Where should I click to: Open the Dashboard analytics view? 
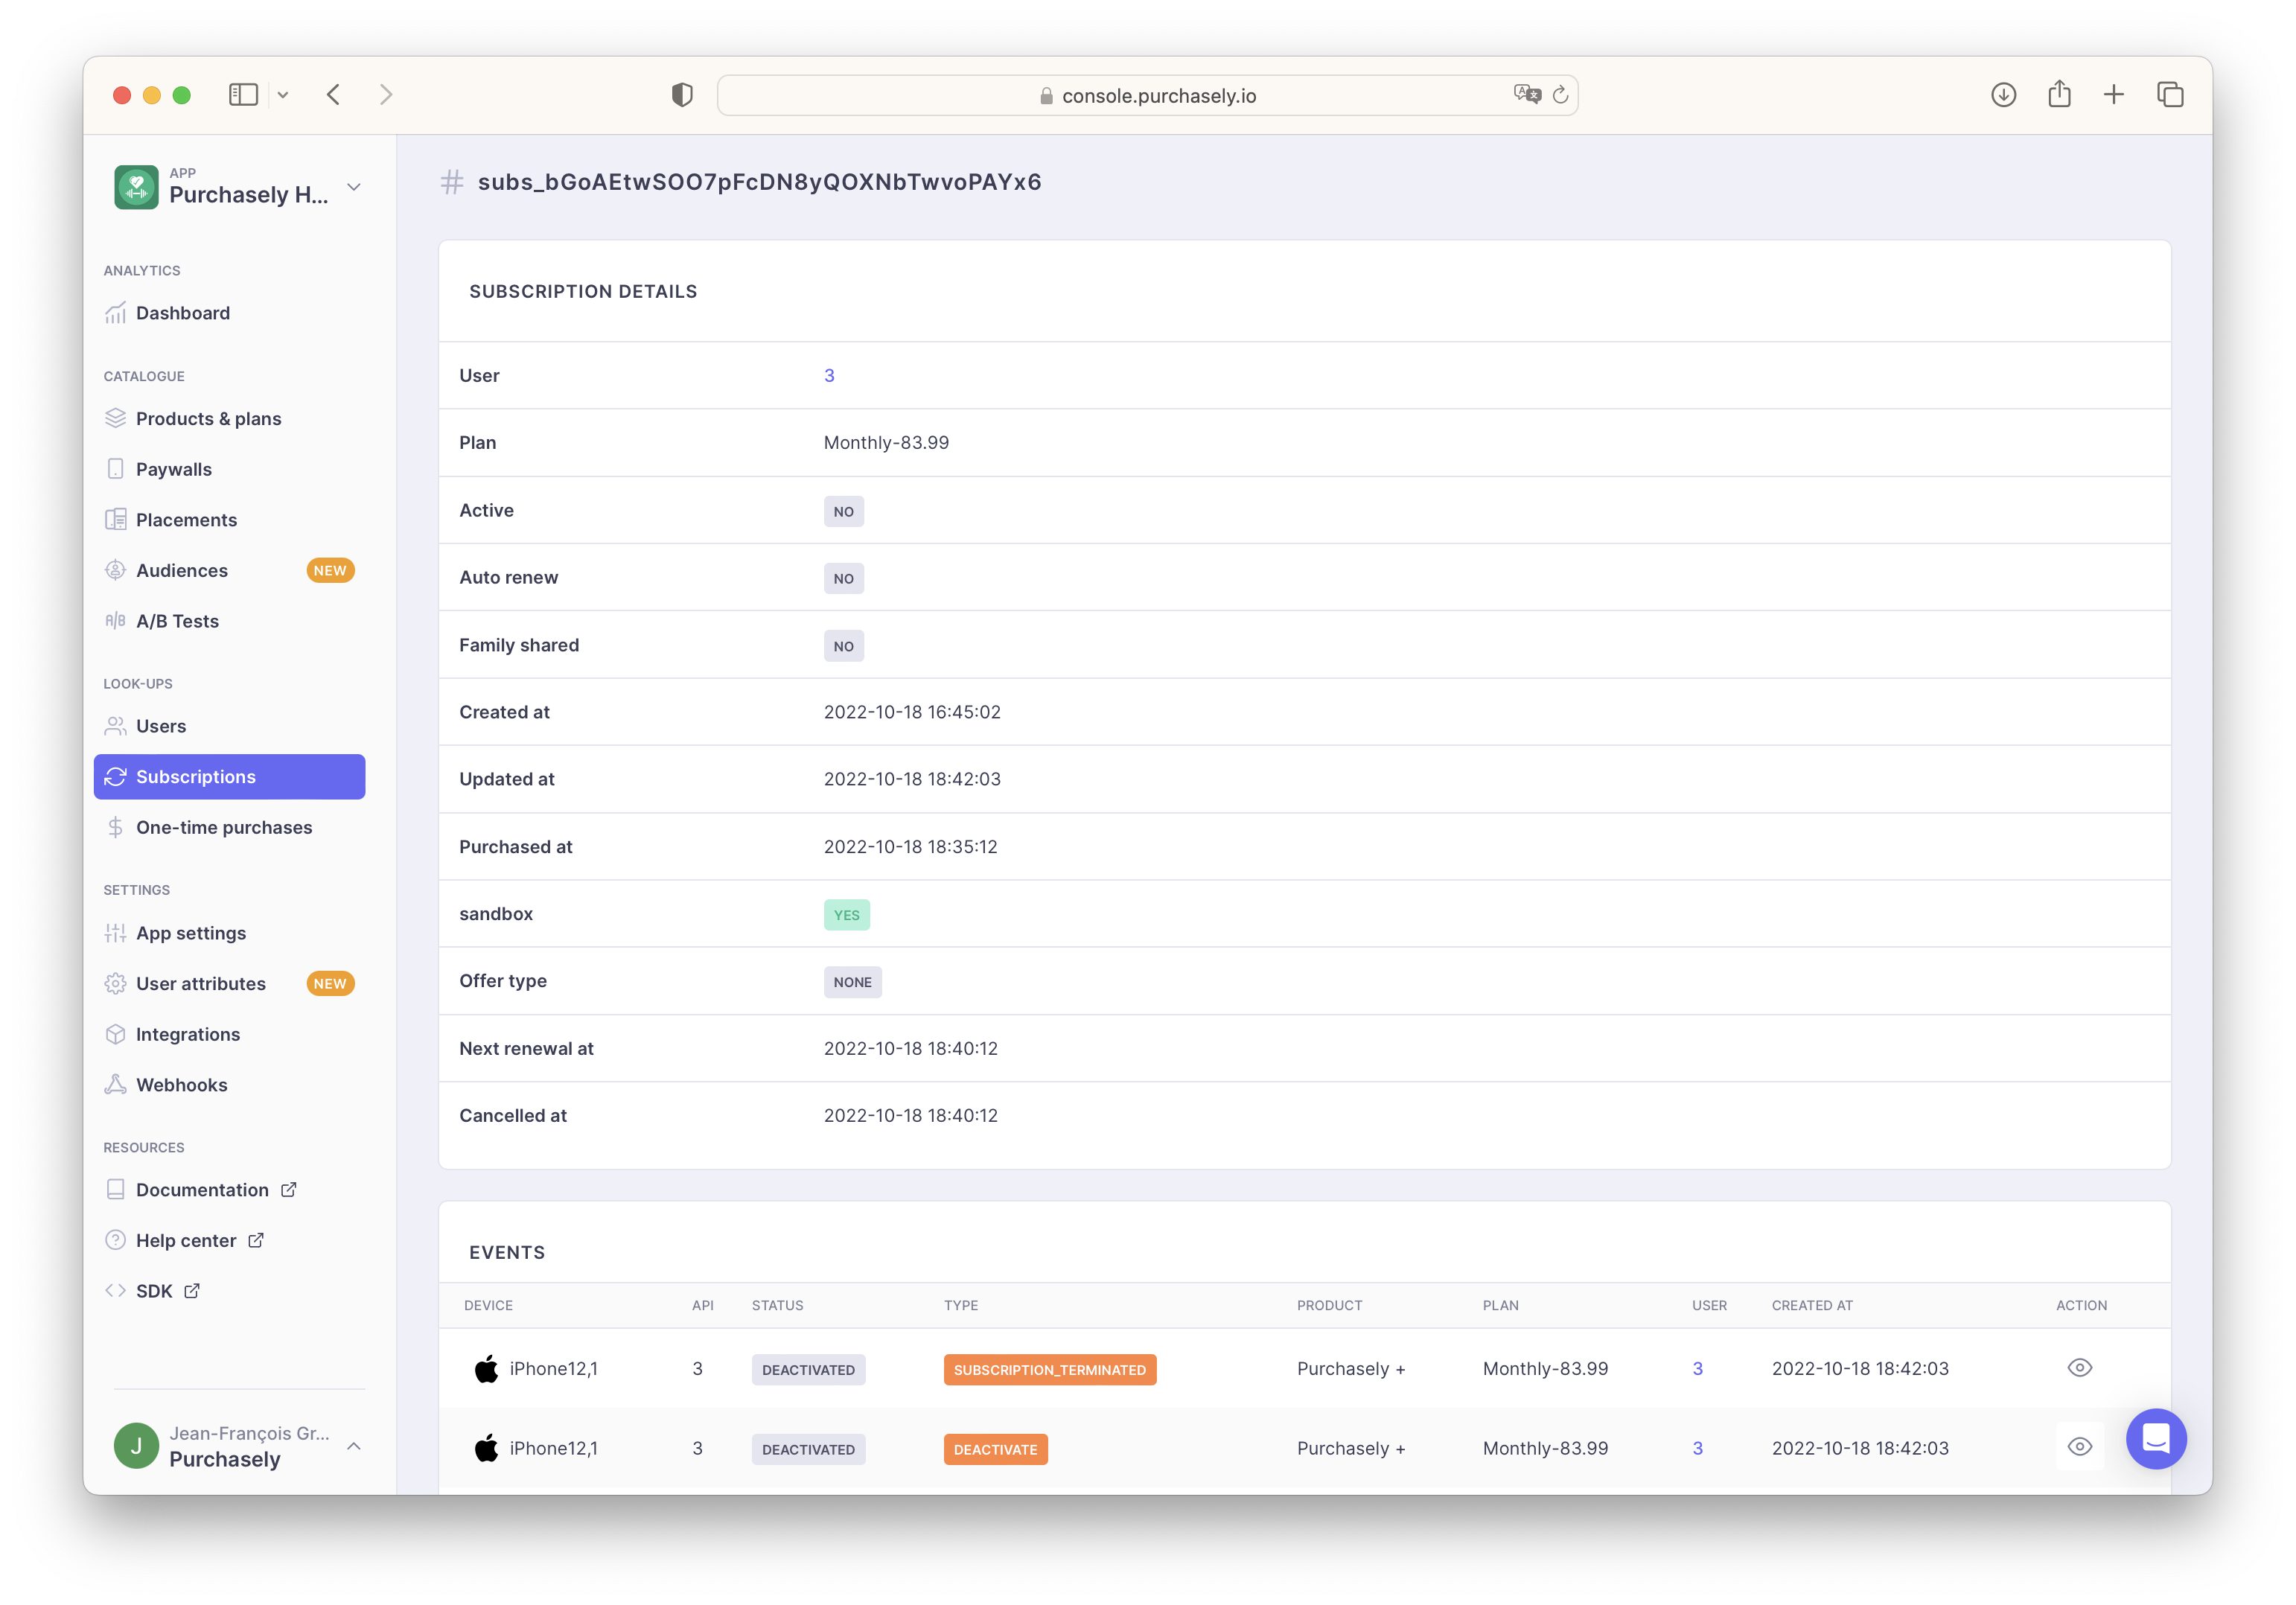[x=183, y=312]
